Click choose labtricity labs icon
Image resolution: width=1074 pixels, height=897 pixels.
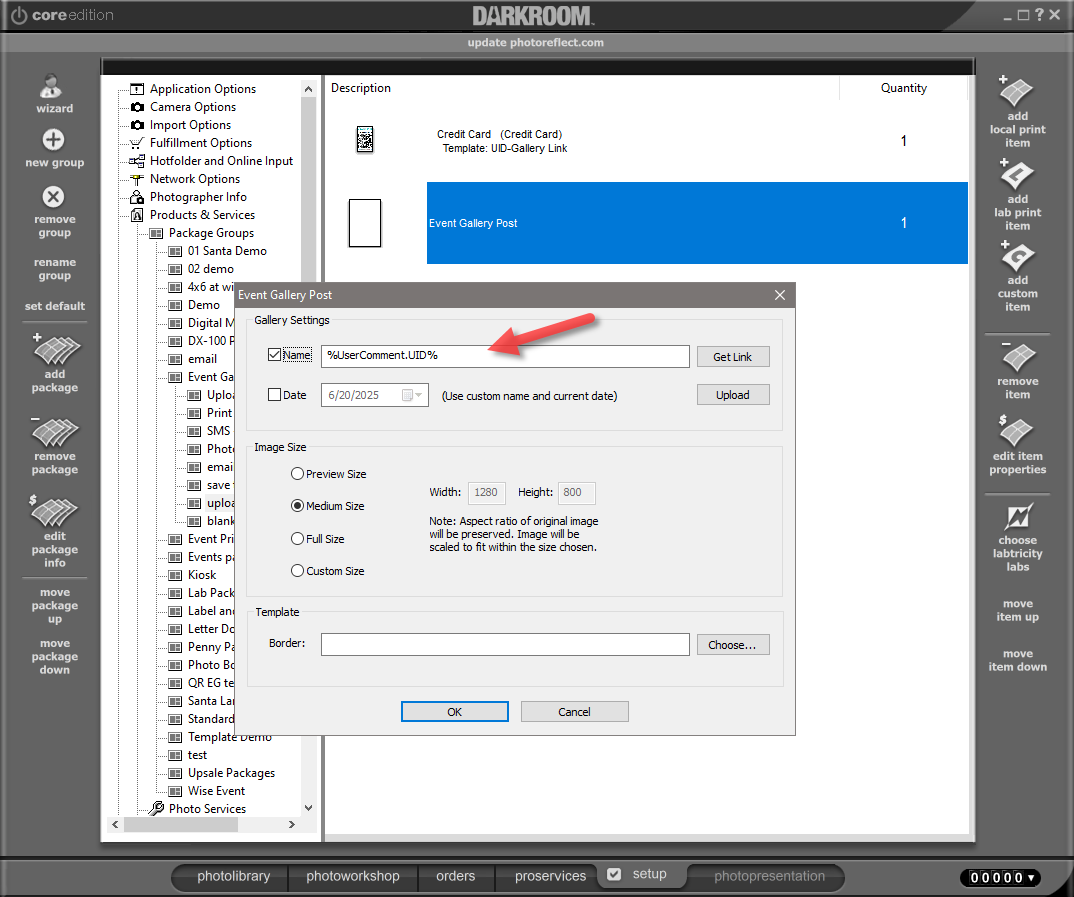point(1018,518)
